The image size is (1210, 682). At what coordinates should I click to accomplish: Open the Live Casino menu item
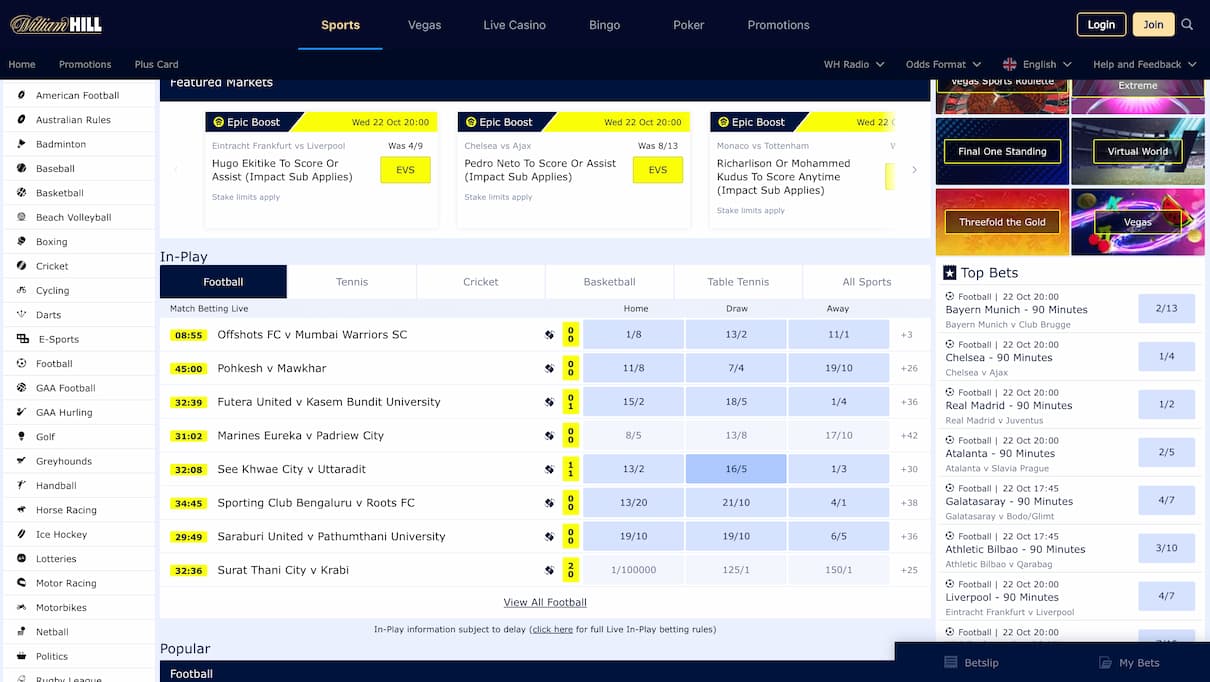514,25
